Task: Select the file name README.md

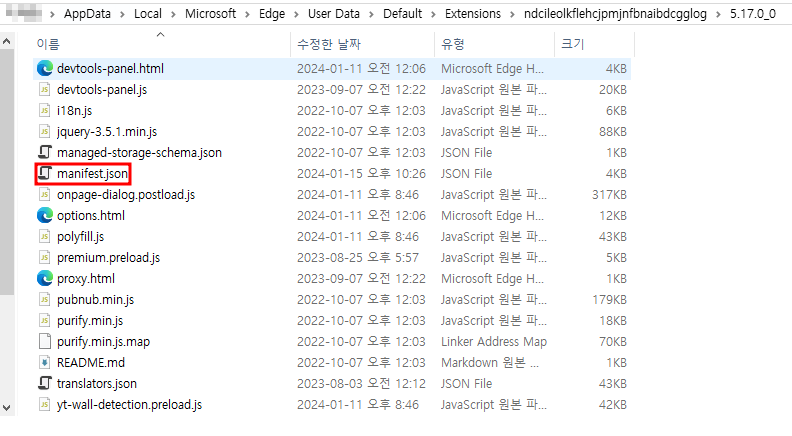Action: 91,363
